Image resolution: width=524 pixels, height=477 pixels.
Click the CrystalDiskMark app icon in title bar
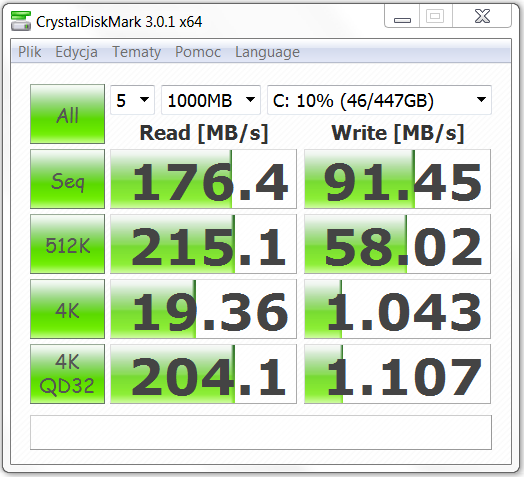[x=21, y=21]
